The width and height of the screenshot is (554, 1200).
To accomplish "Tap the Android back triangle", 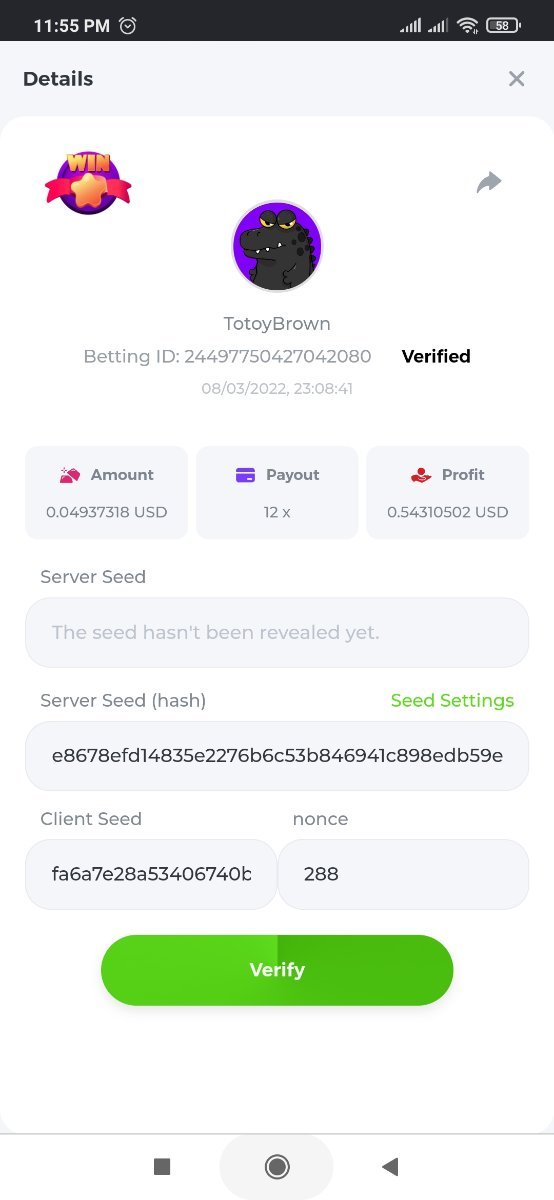I will tap(391, 1166).
